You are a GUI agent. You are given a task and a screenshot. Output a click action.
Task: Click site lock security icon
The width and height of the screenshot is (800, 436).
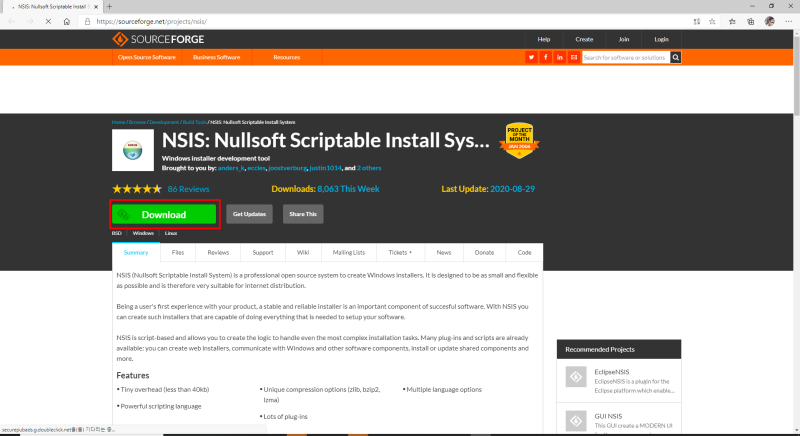click(87, 21)
